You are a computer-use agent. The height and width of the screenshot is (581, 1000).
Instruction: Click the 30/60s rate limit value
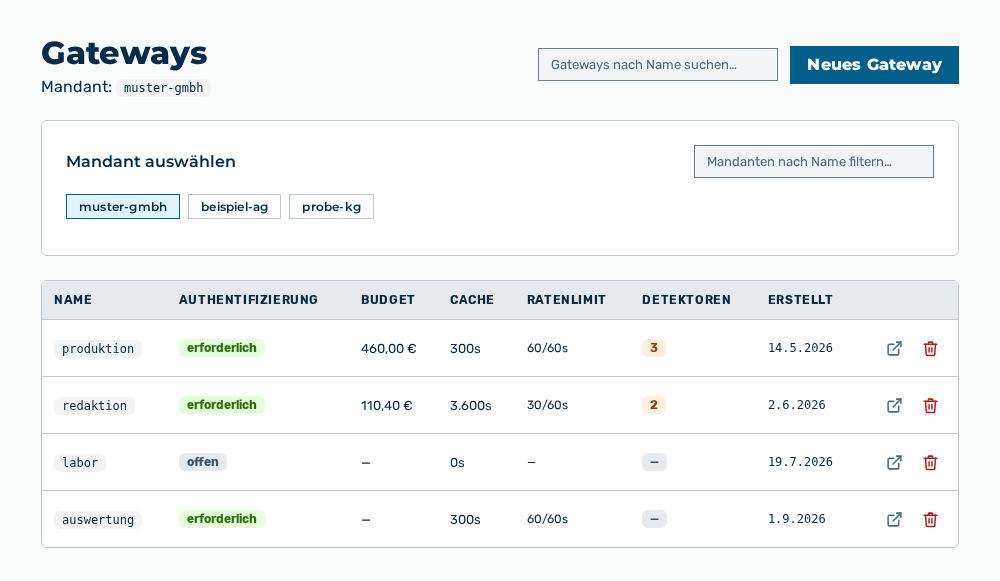pyautogui.click(x=547, y=405)
